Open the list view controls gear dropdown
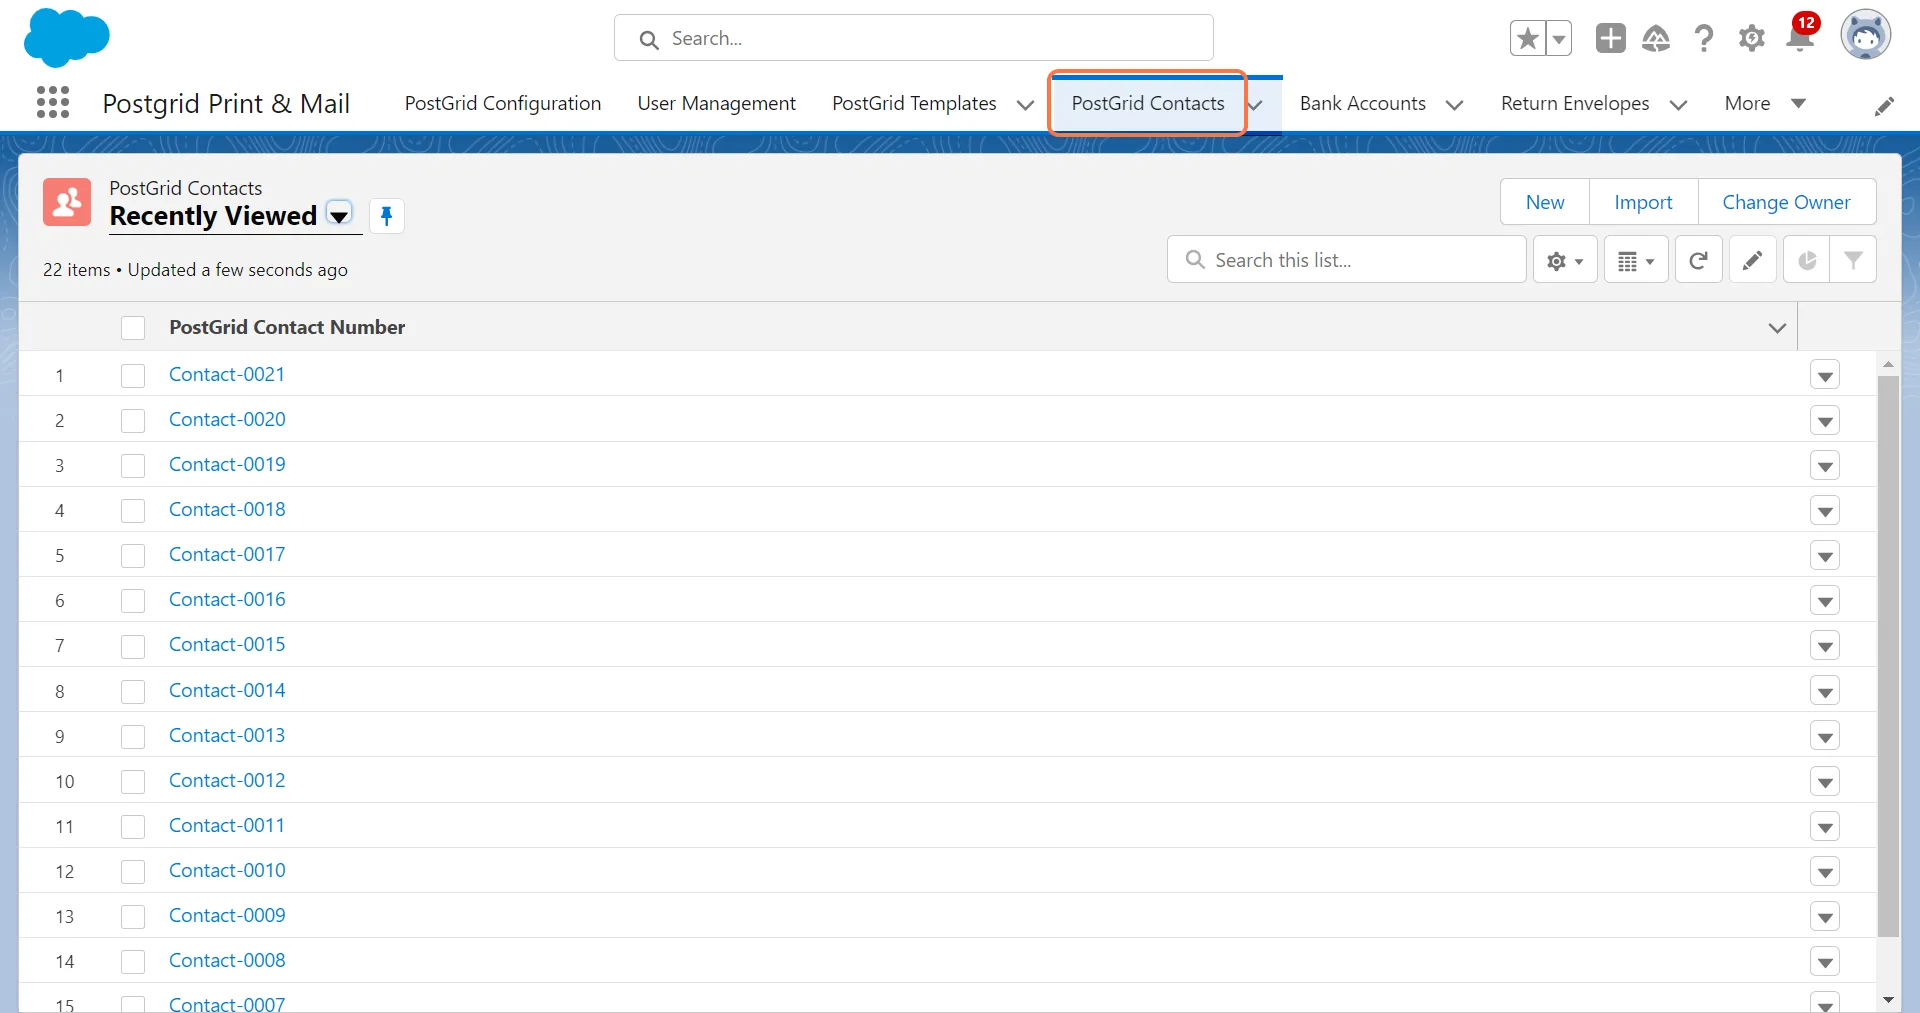1920x1013 pixels. coord(1565,261)
